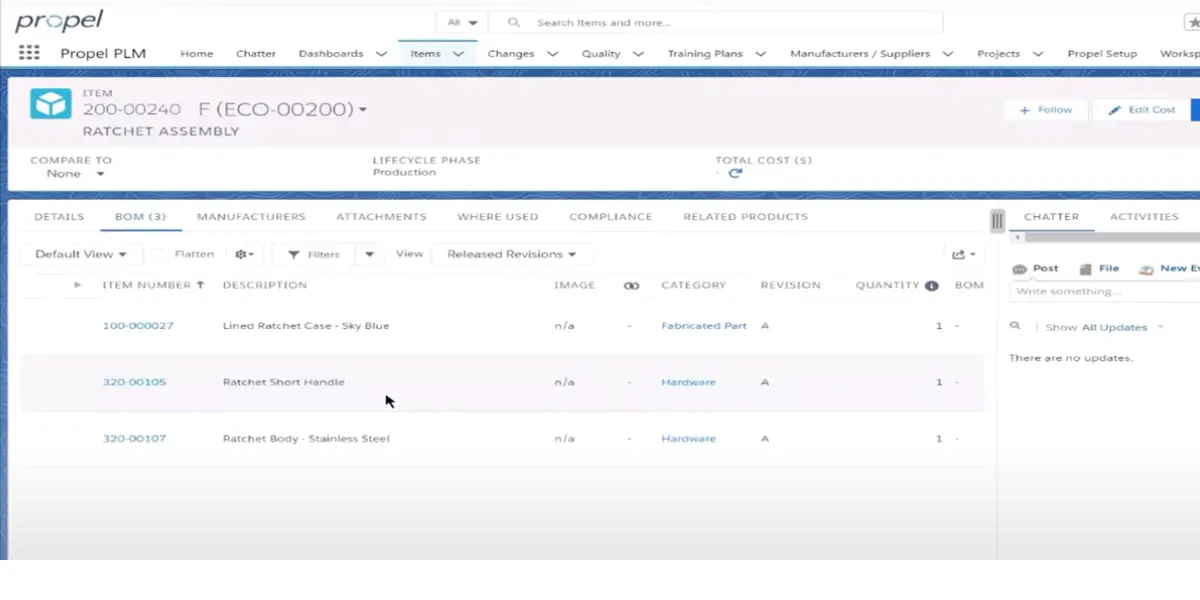This screenshot has height=600, width=1200.
Task: Toggle the Flatten checkbox
Action: (160, 254)
